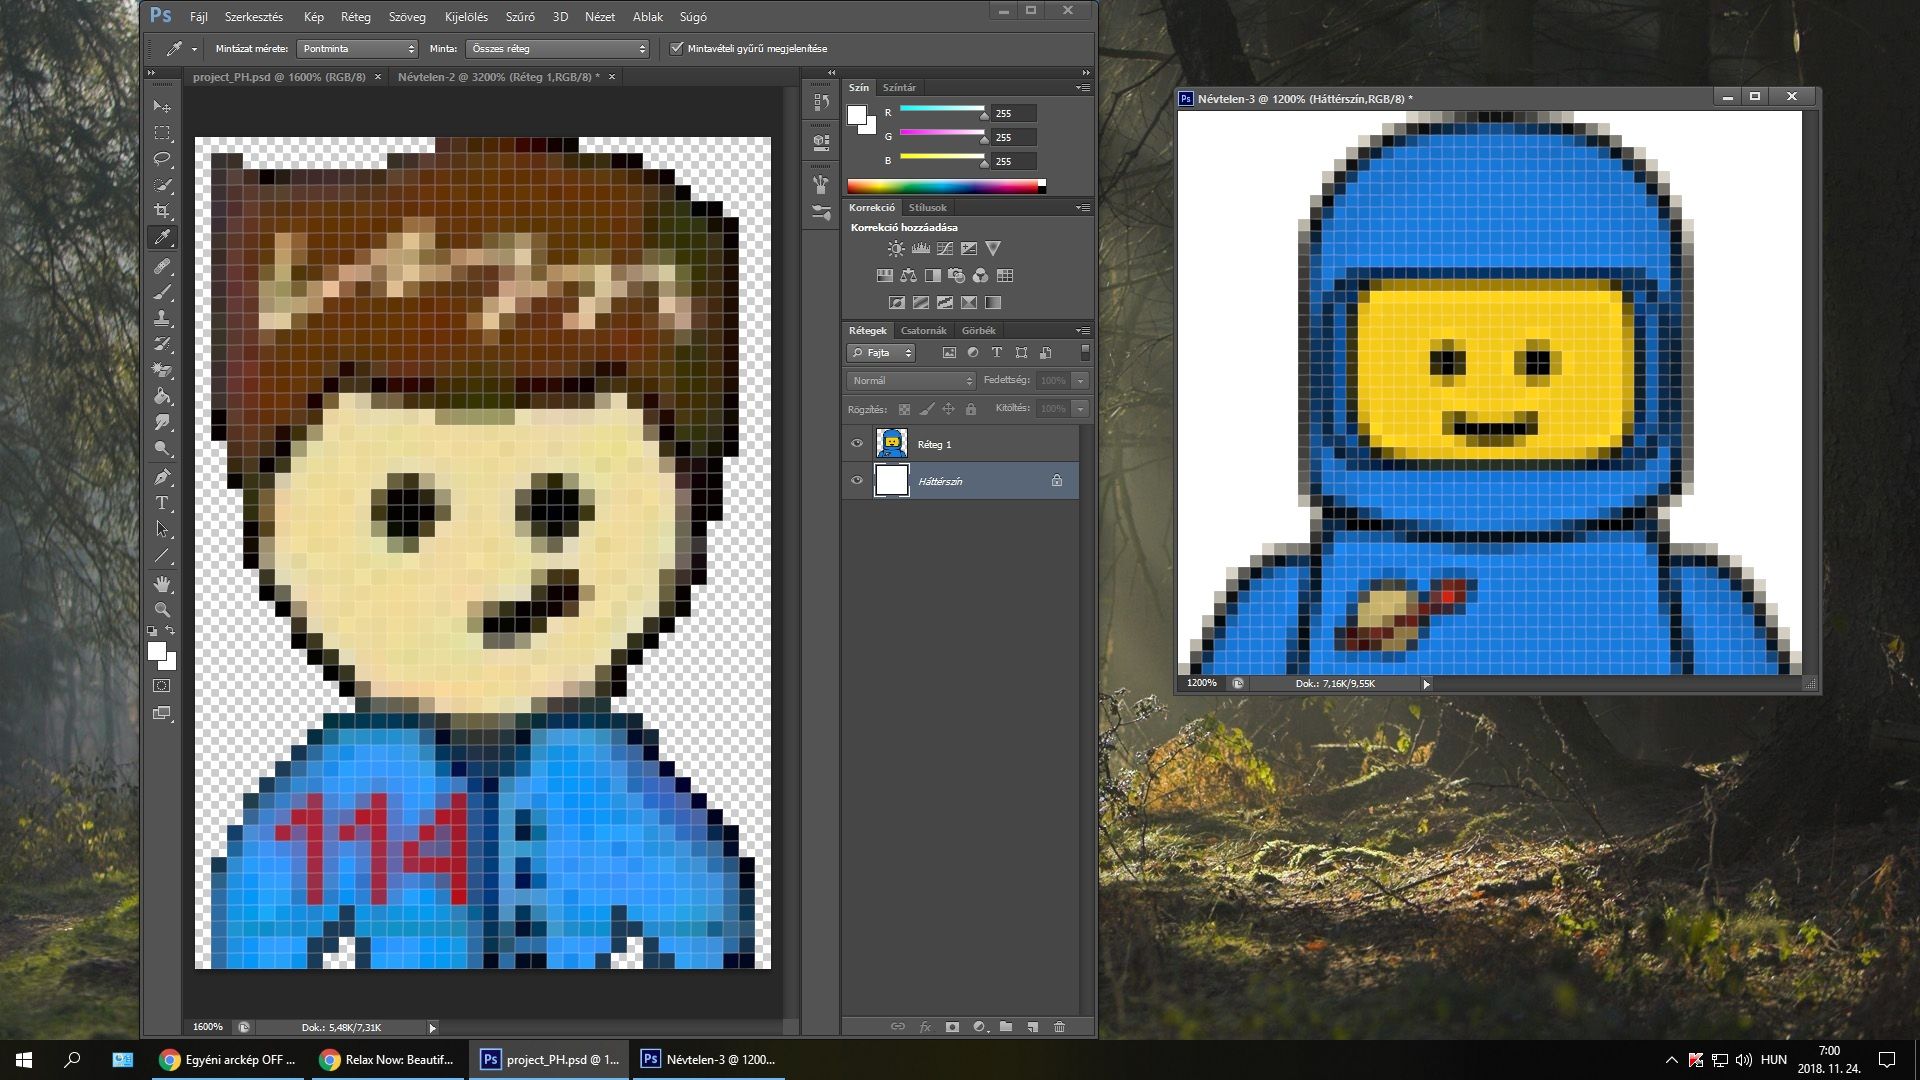Select the Pen tool
The width and height of the screenshot is (1920, 1080).
coord(162,477)
